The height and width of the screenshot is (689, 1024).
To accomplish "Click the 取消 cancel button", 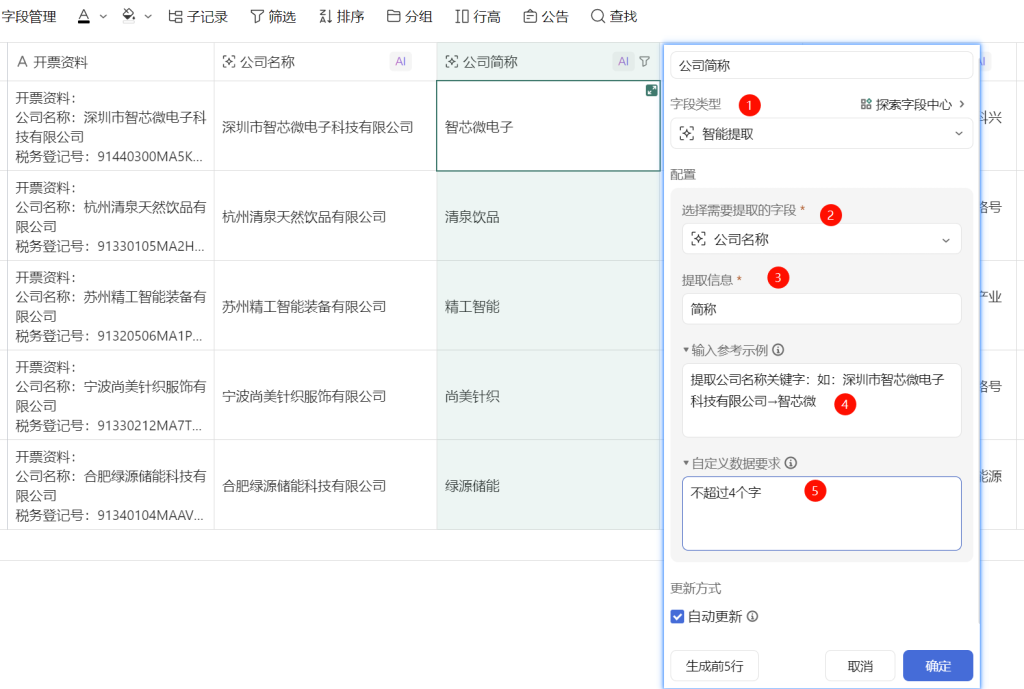I will coord(860,665).
